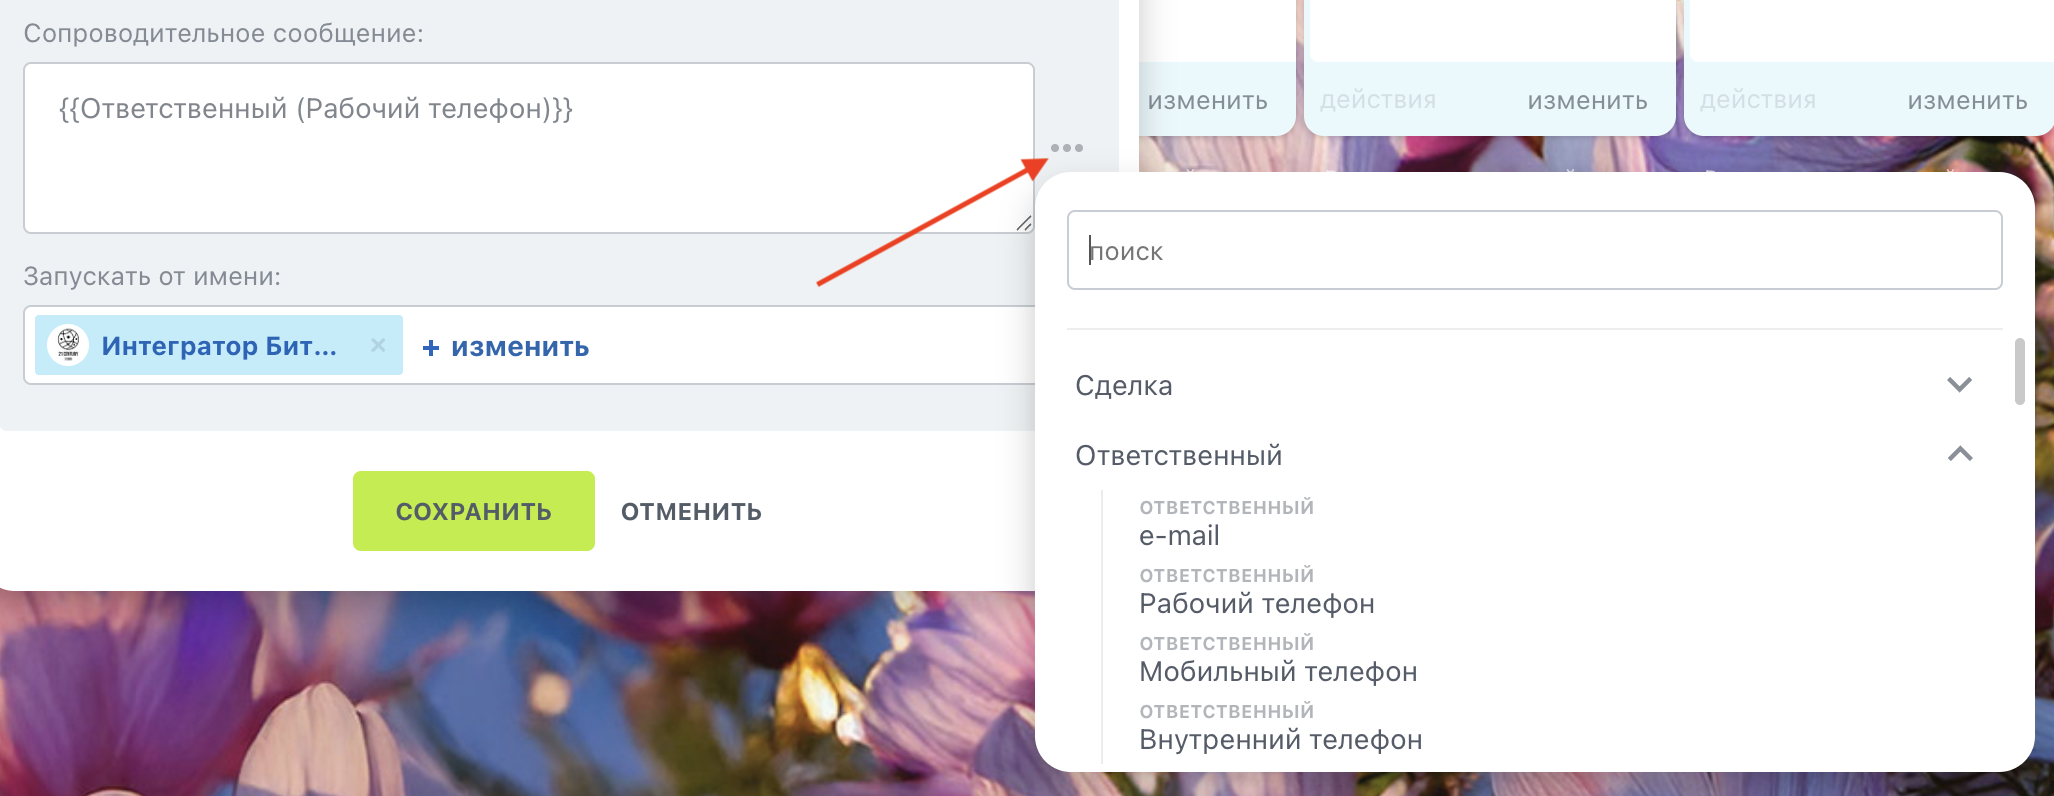Screen dimensions: 2054x796
Task: Click действия on the middle background card
Action: coord(1378,100)
